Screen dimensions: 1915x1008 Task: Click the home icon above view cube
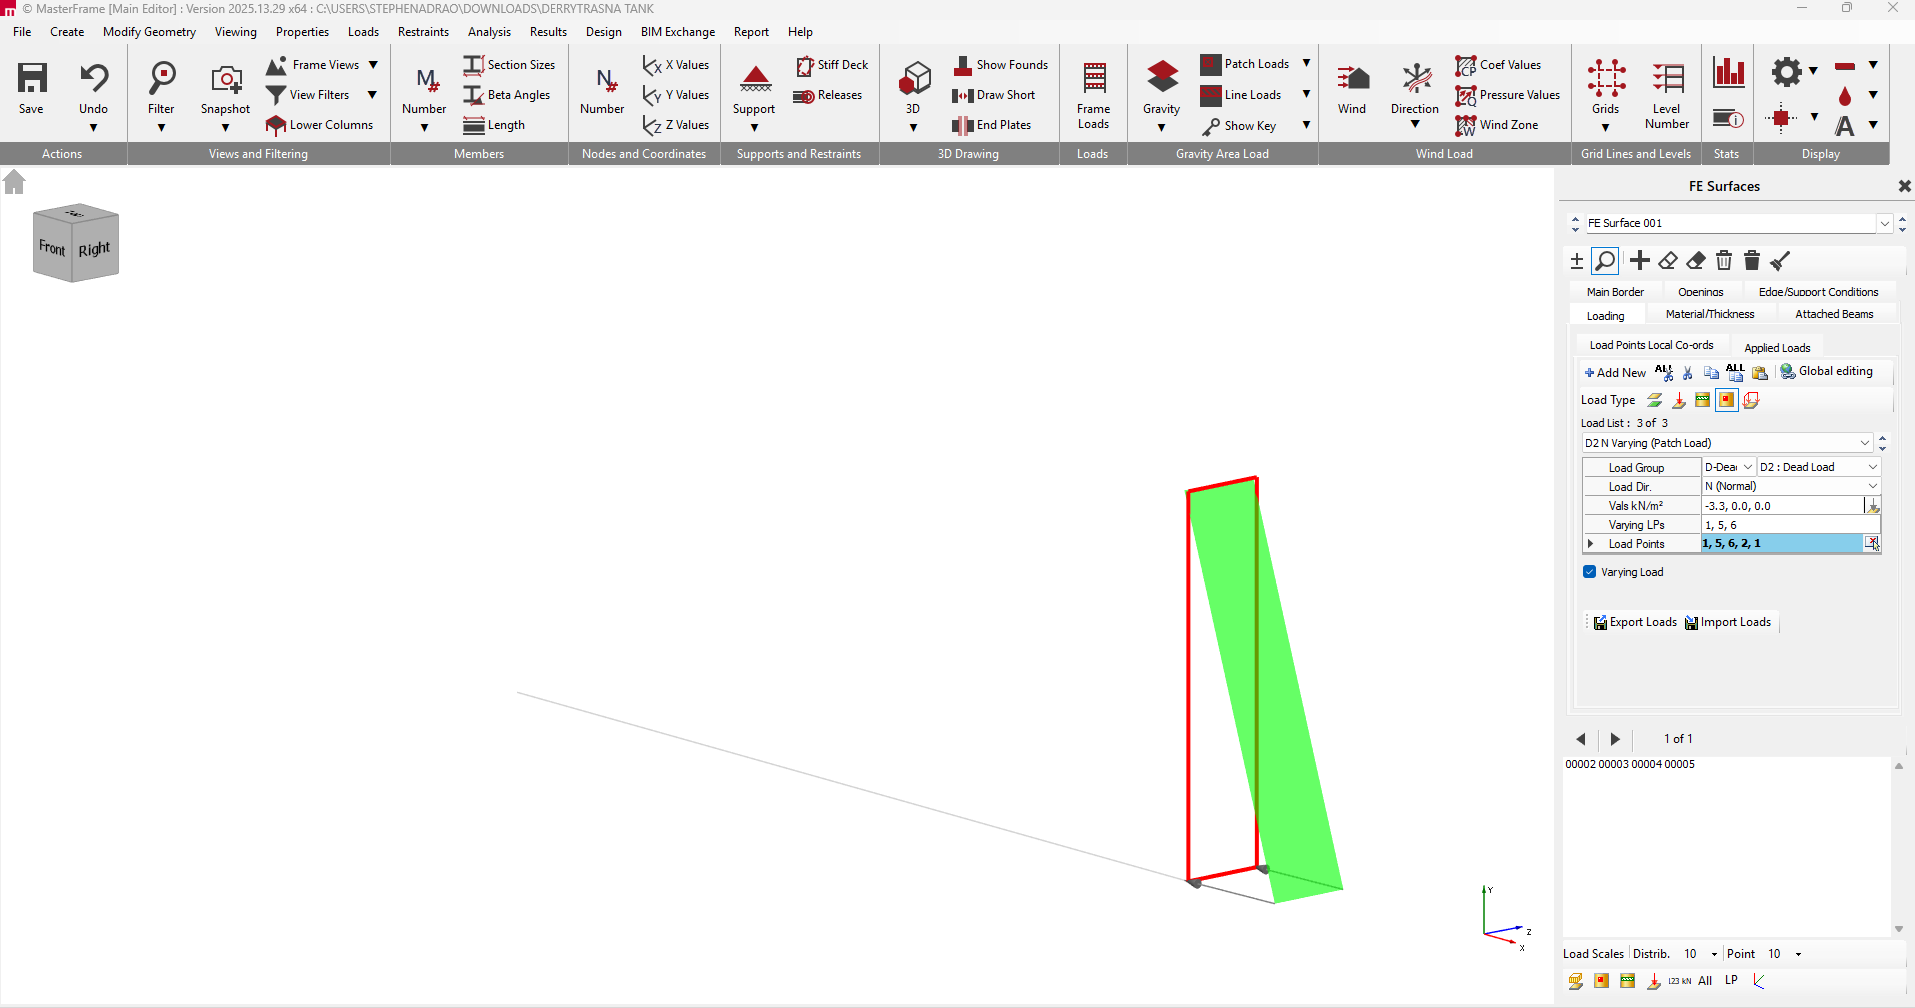coord(14,182)
